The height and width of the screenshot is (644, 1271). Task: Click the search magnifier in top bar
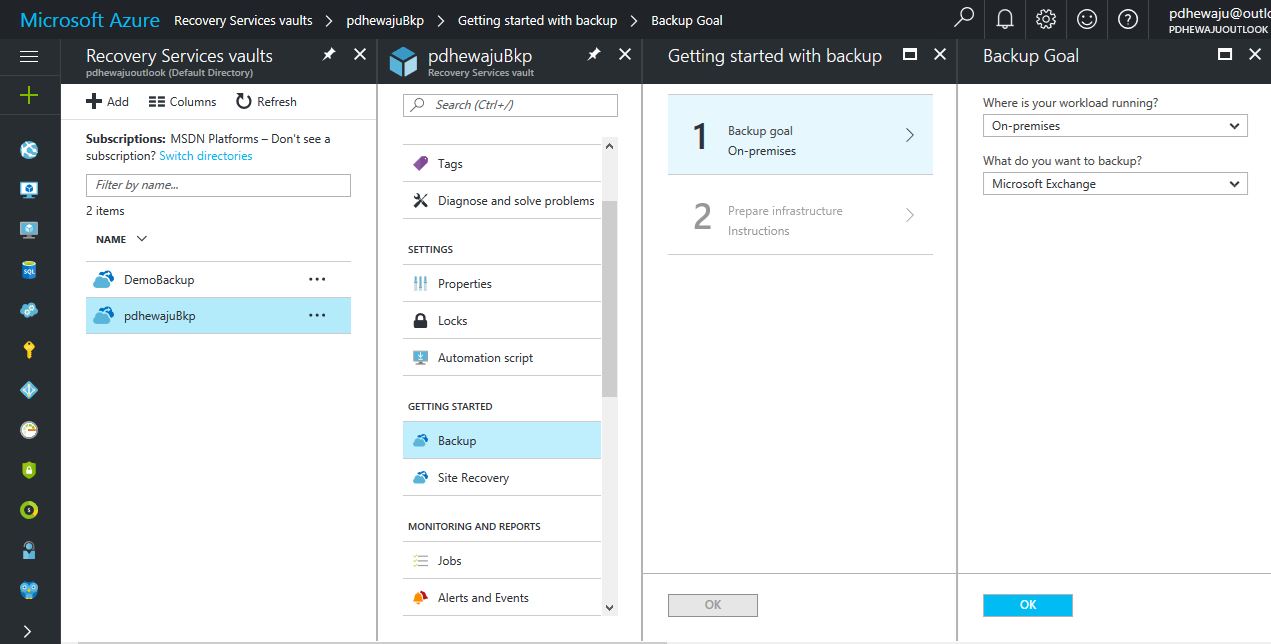coord(964,18)
